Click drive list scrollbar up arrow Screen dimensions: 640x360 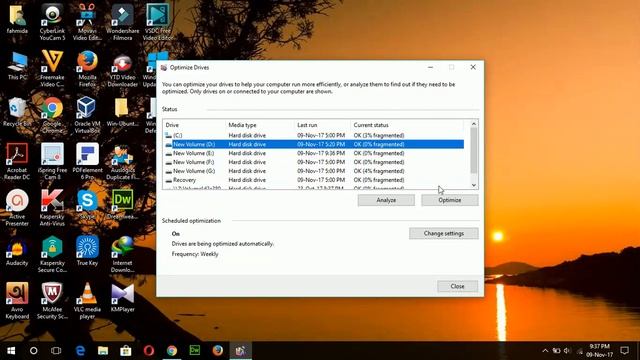pos(473,124)
